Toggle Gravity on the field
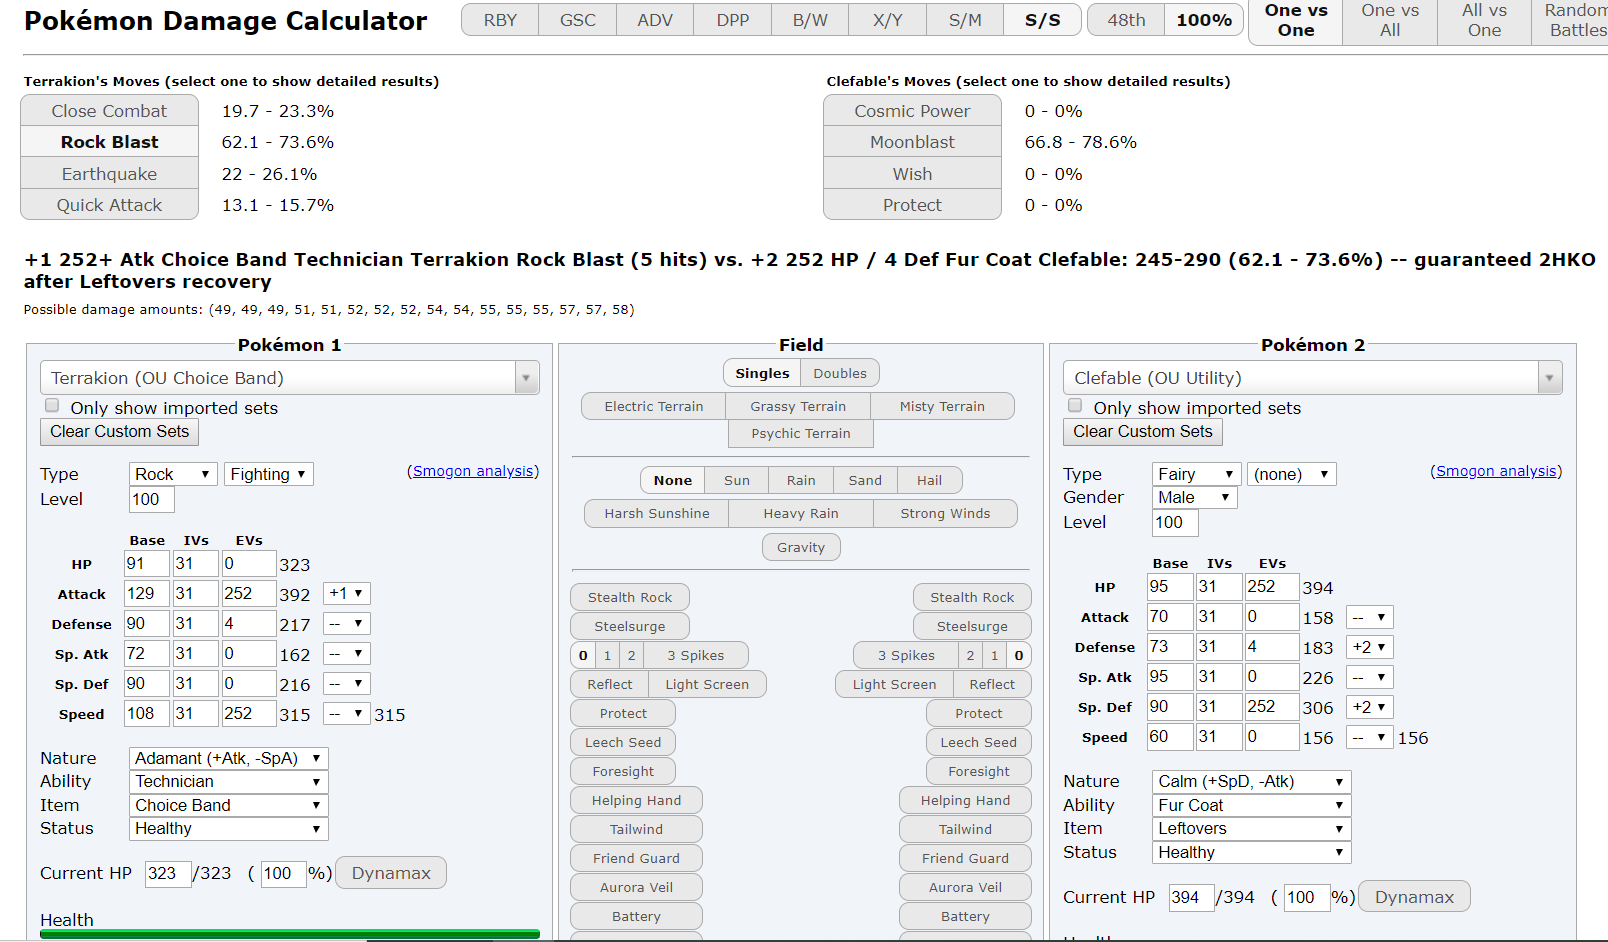 (x=801, y=547)
